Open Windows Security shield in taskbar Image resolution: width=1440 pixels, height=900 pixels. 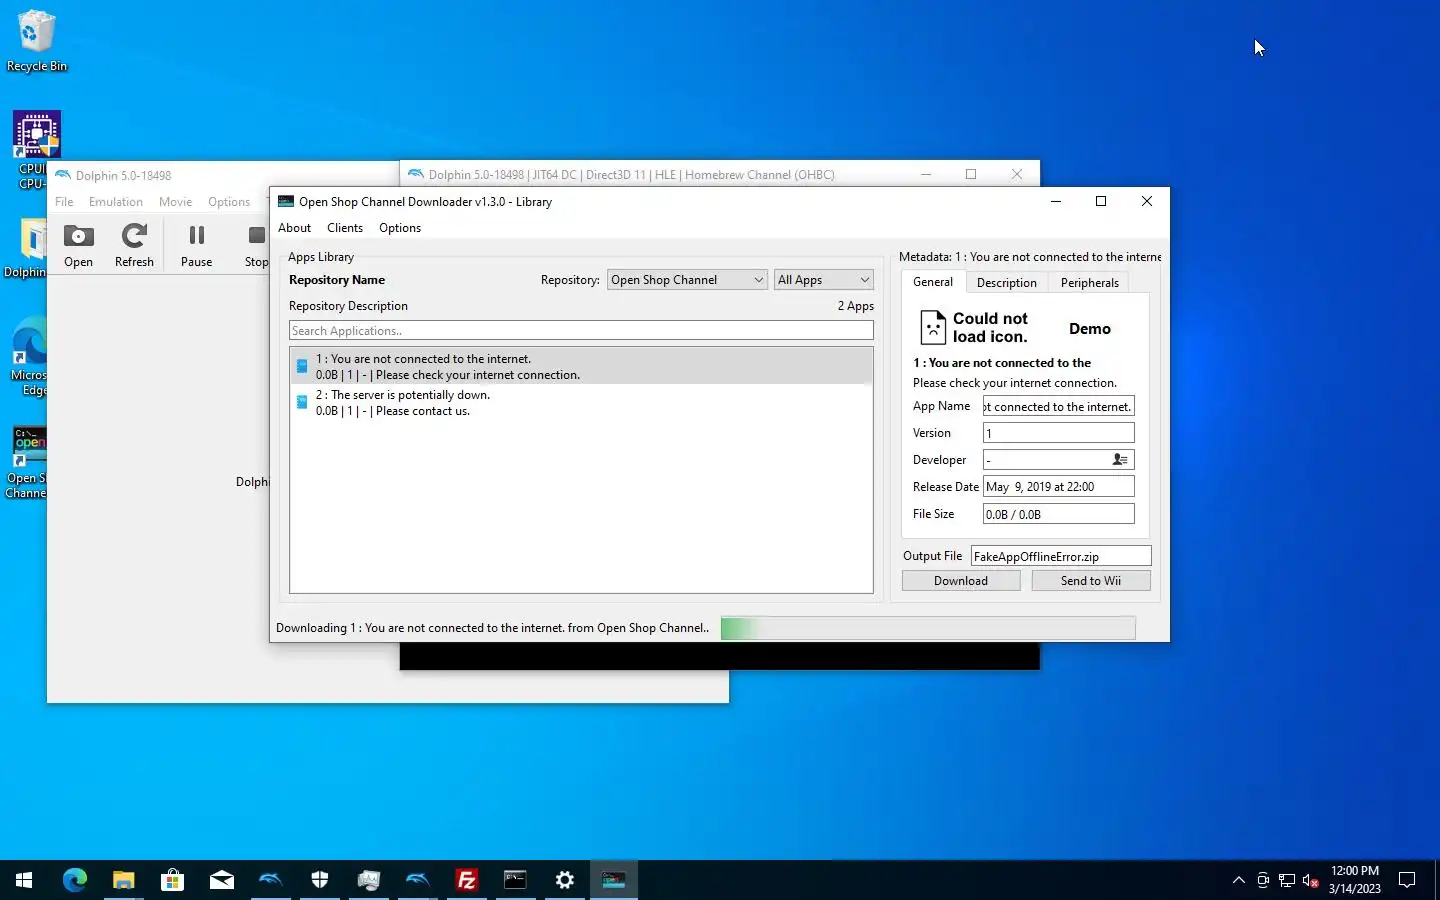coord(320,880)
